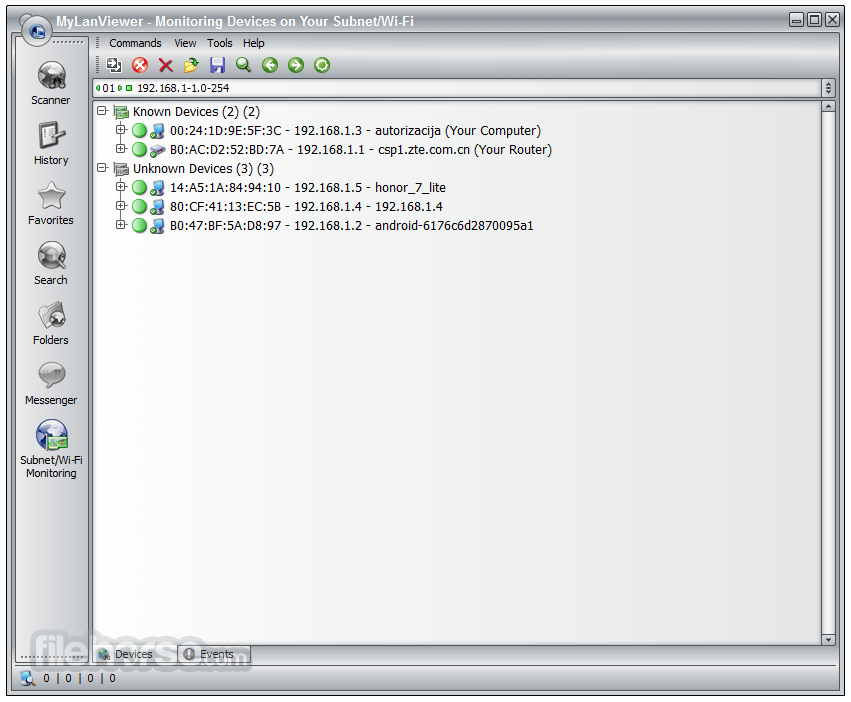Click the open folder toolbar icon
This screenshot has width=851, height=702.
point(191,65)
